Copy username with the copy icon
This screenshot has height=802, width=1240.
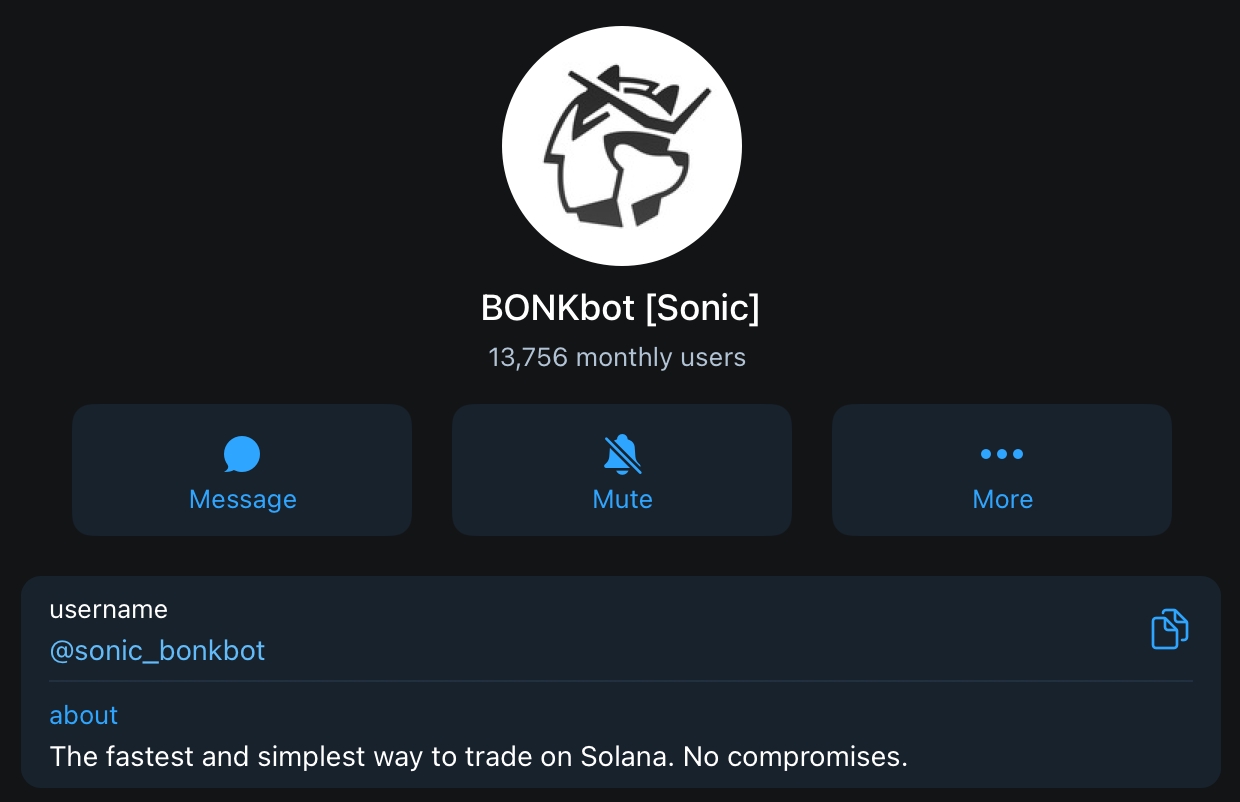click(1169, 629)
